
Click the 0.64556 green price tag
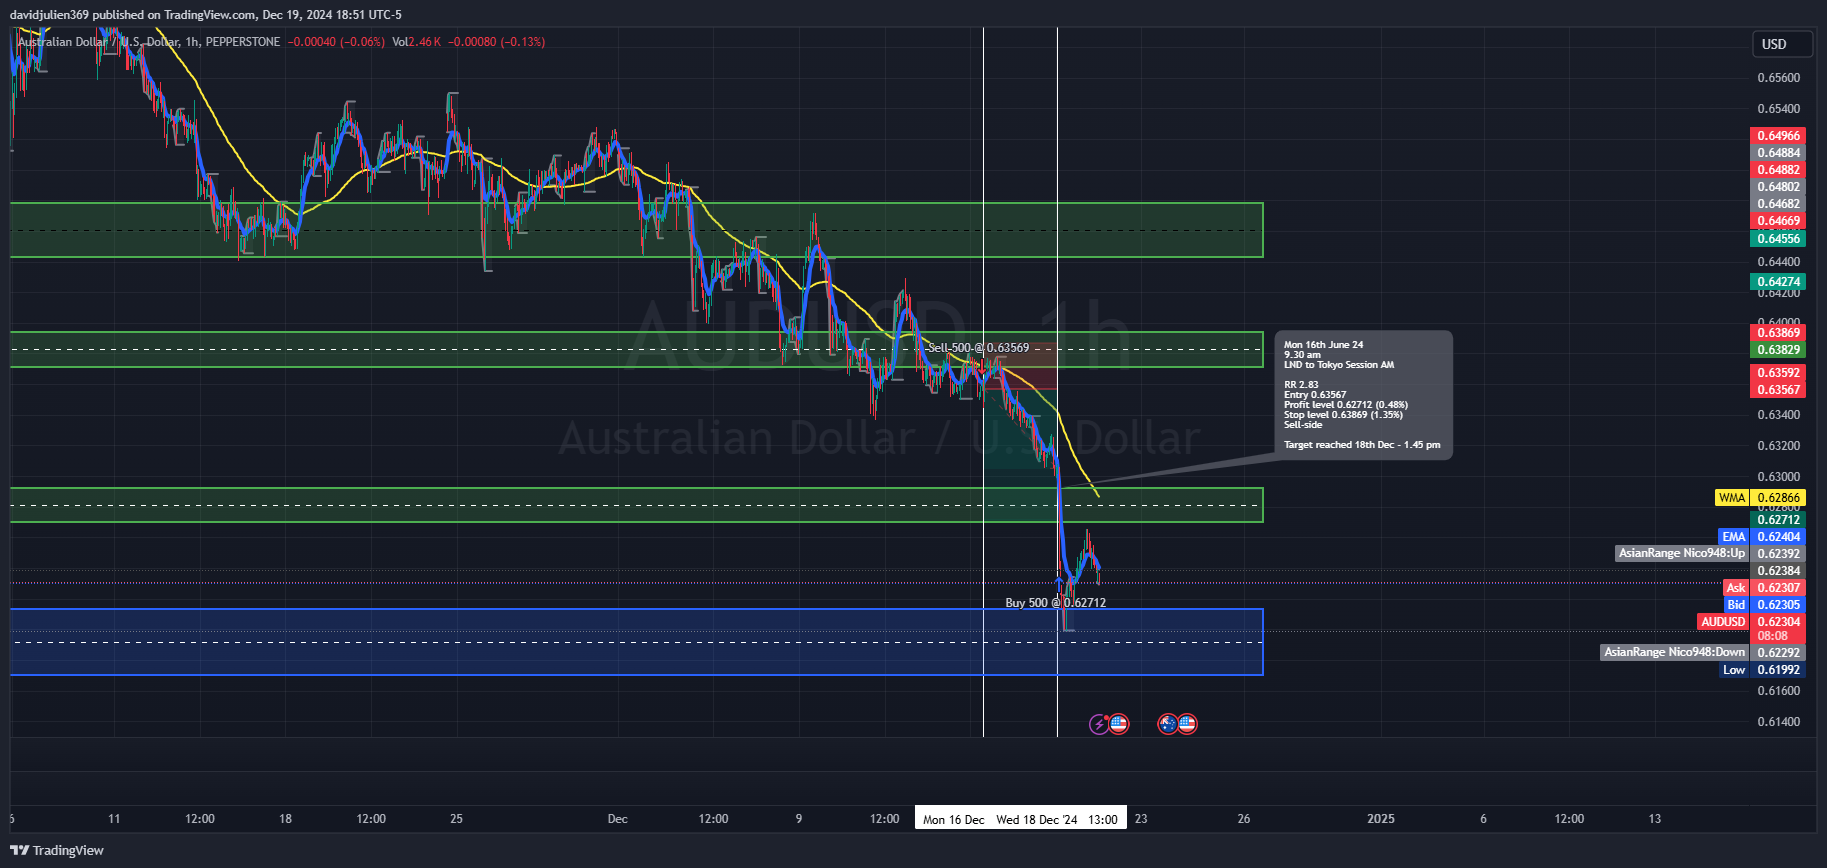(1778, 239)
